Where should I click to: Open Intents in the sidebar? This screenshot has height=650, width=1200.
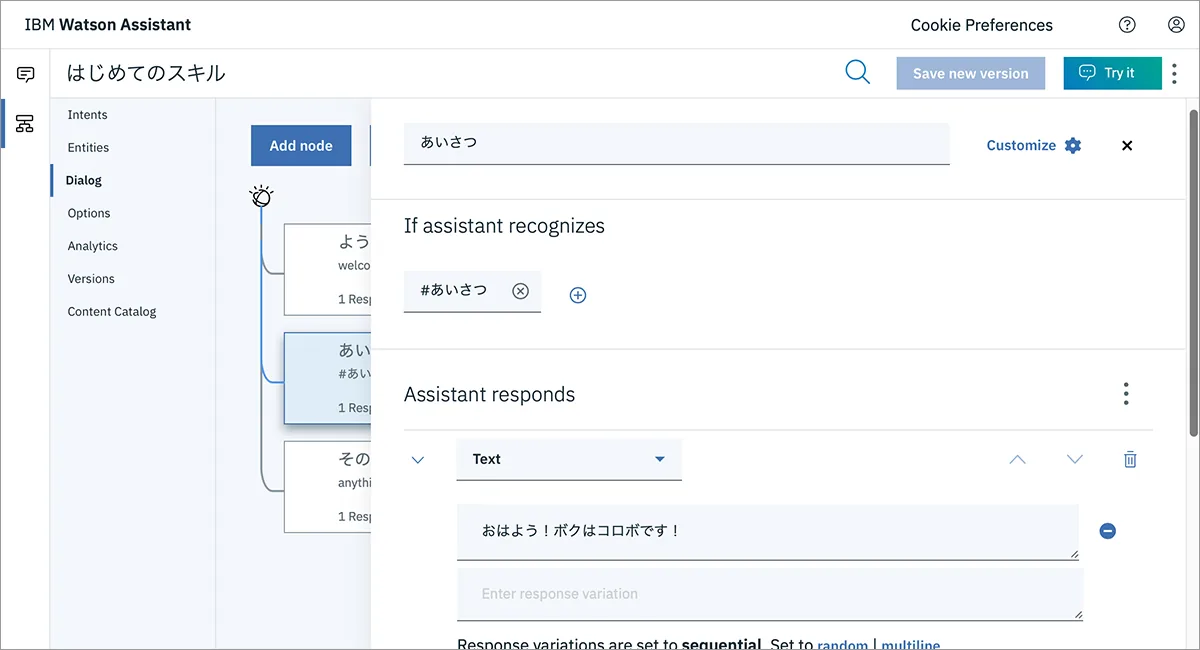(88, 115)
